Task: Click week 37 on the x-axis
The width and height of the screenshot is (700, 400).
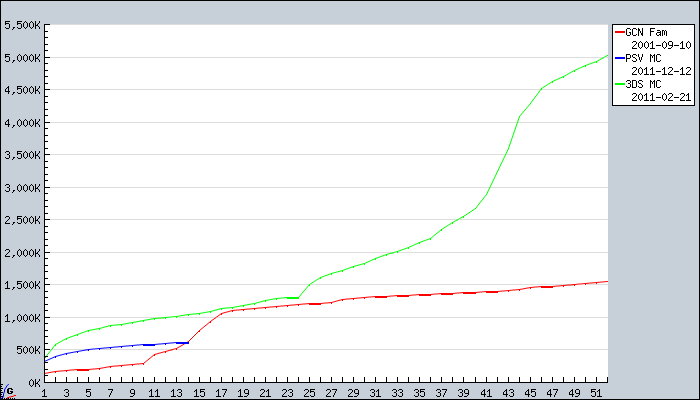Action: click(442, 393)
